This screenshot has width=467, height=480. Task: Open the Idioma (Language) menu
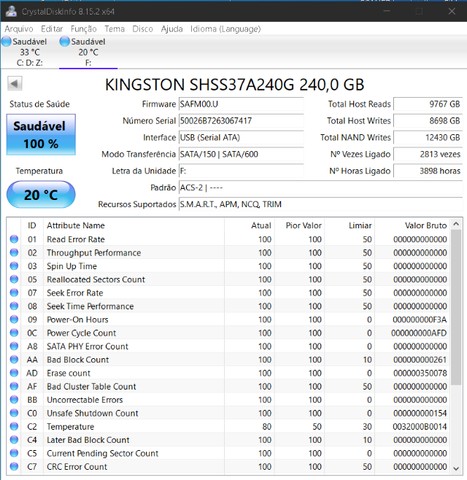click(226, 29)
